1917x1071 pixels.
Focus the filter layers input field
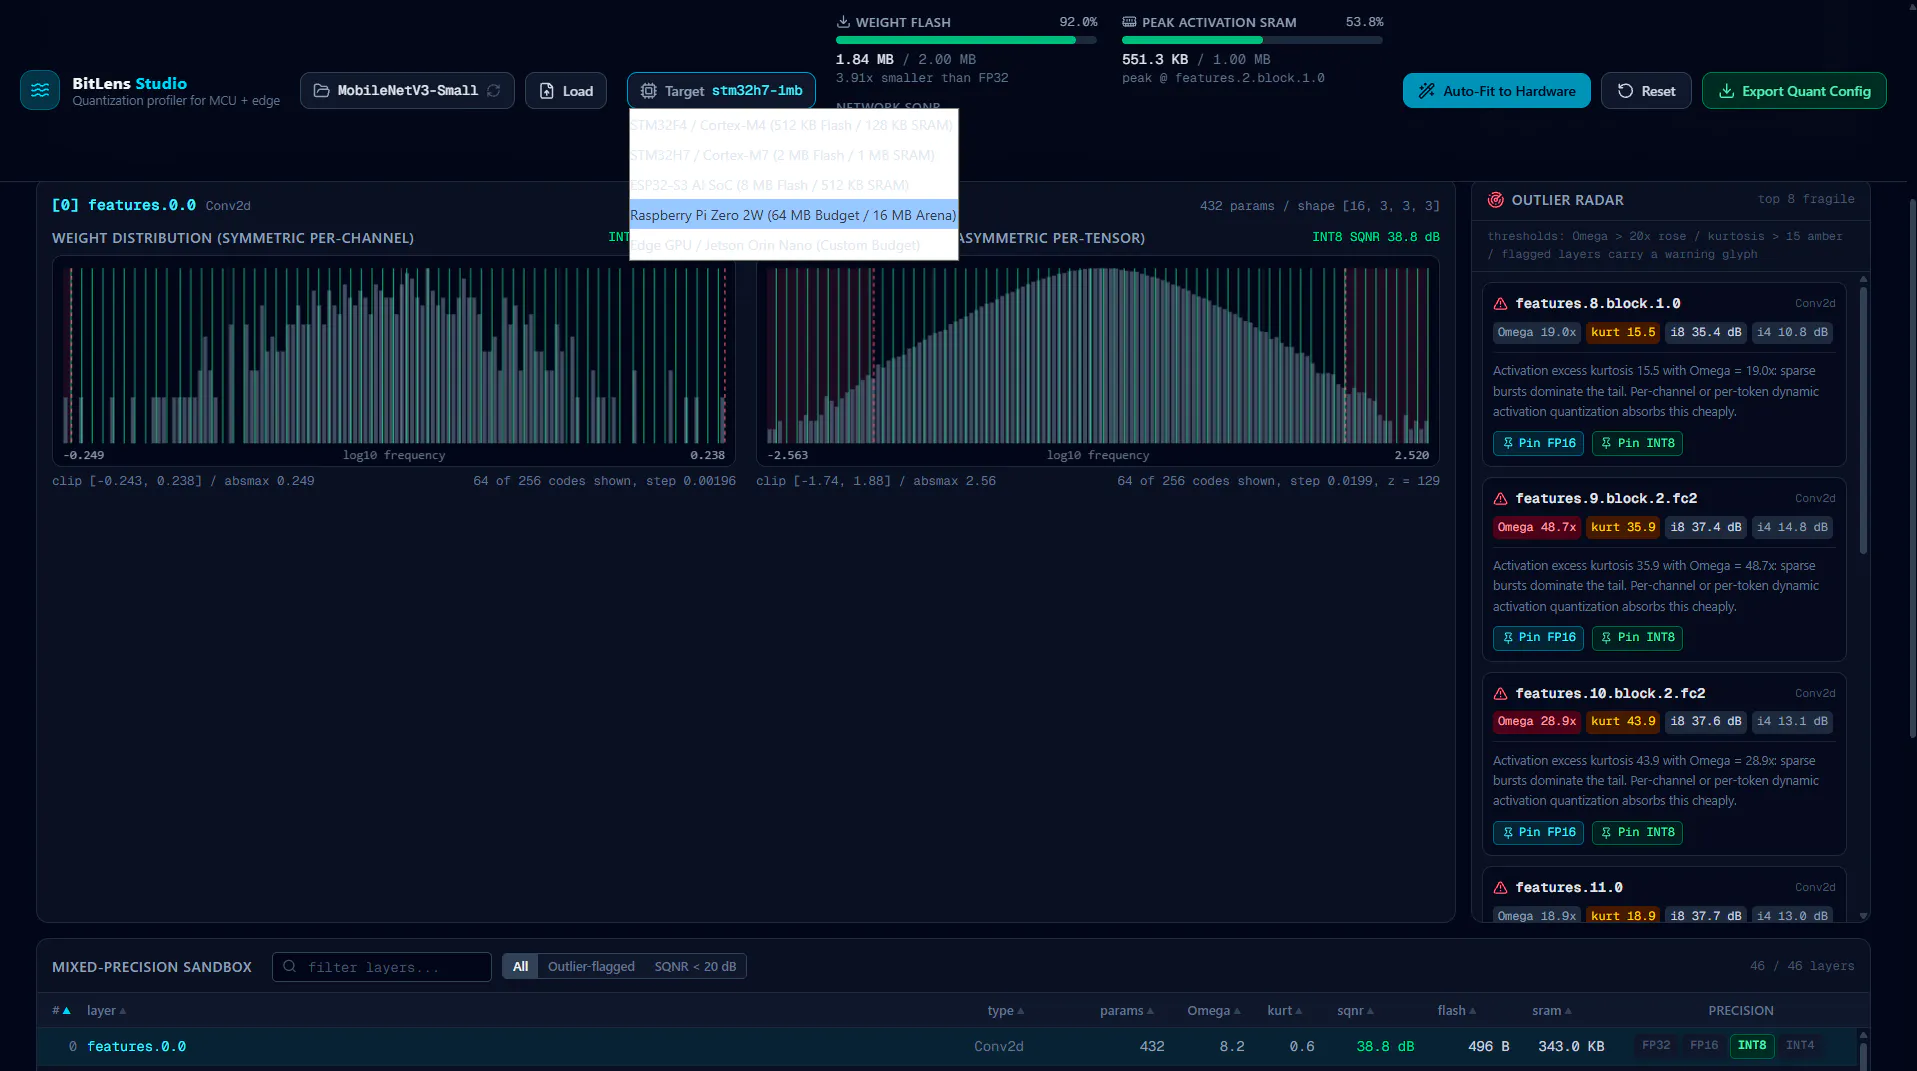[382, 967]
